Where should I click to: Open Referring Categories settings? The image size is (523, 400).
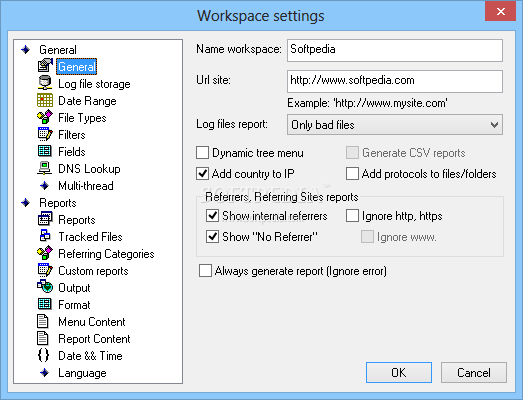click(106, 254)
